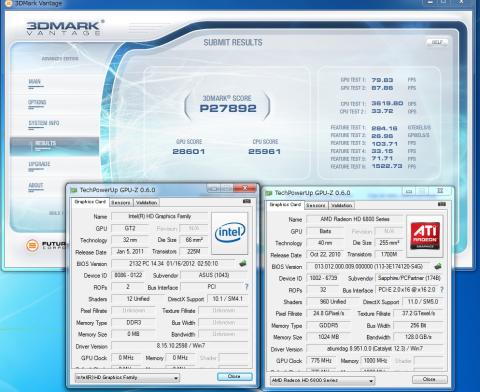Click the CPU Test 1 result 3619.80

pyautogui.click(x=387, y=103)
